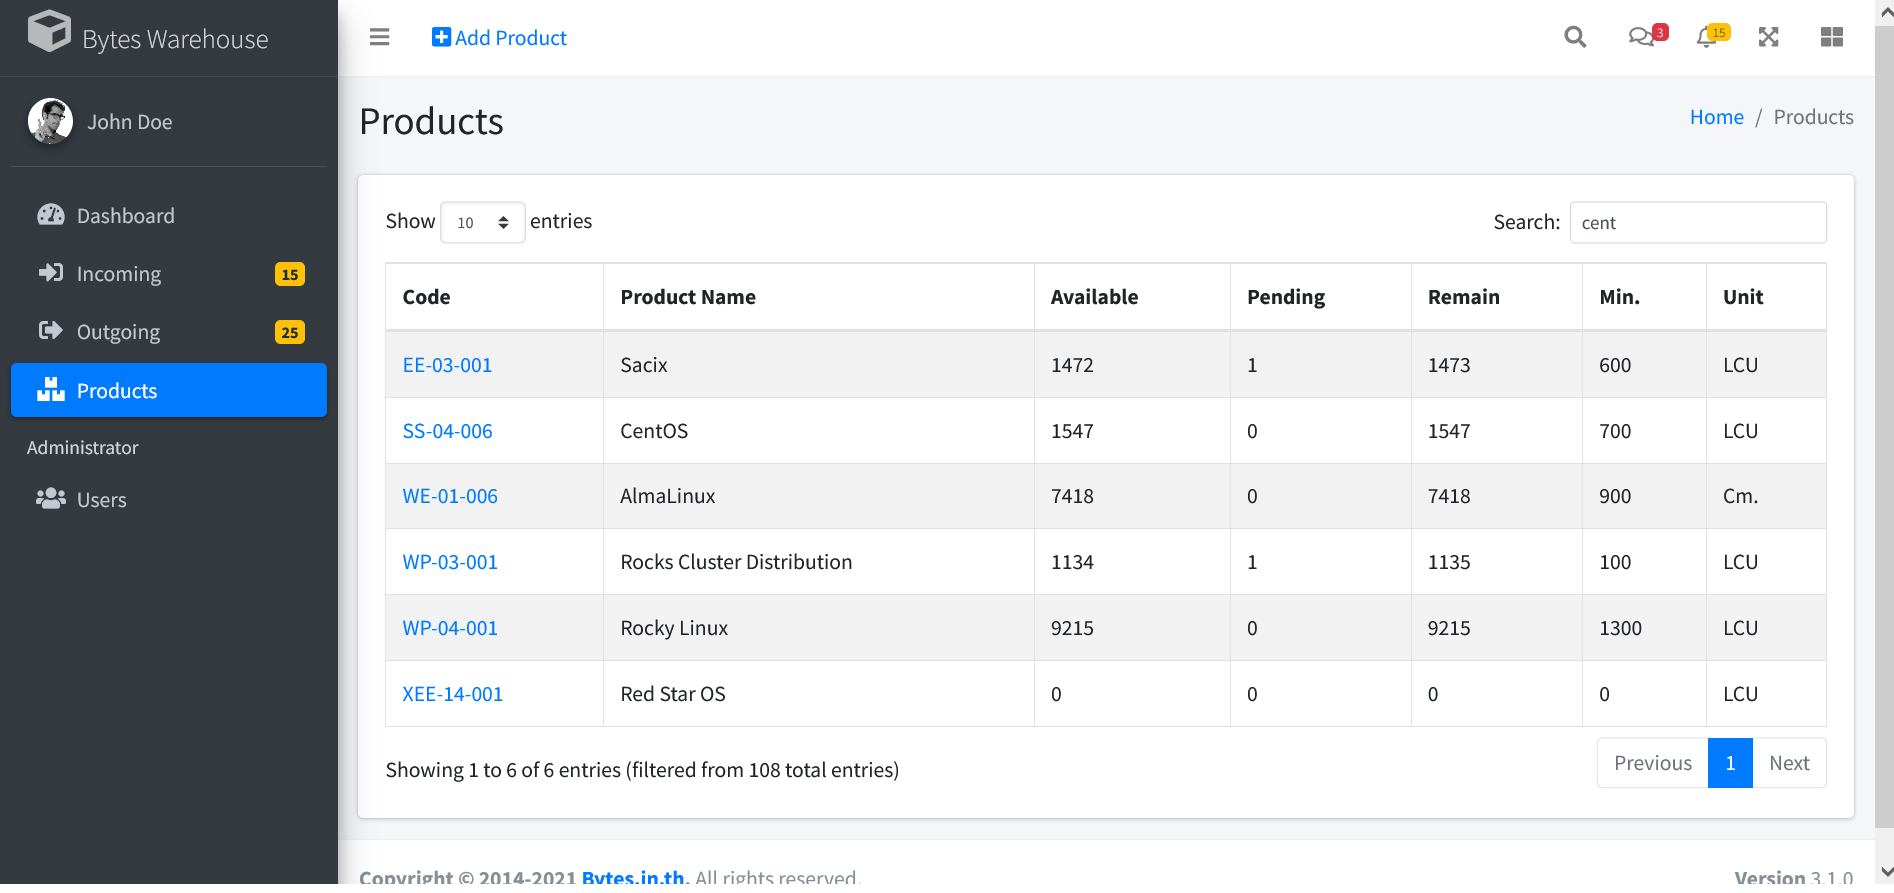Select the Rocks Cluster Distribution cell

point(818,562)
